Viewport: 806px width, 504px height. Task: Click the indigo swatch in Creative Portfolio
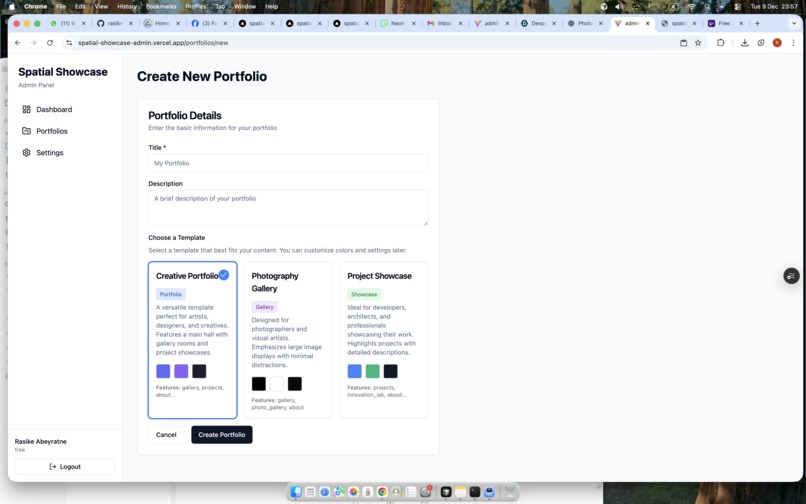(x=163, y=371)
